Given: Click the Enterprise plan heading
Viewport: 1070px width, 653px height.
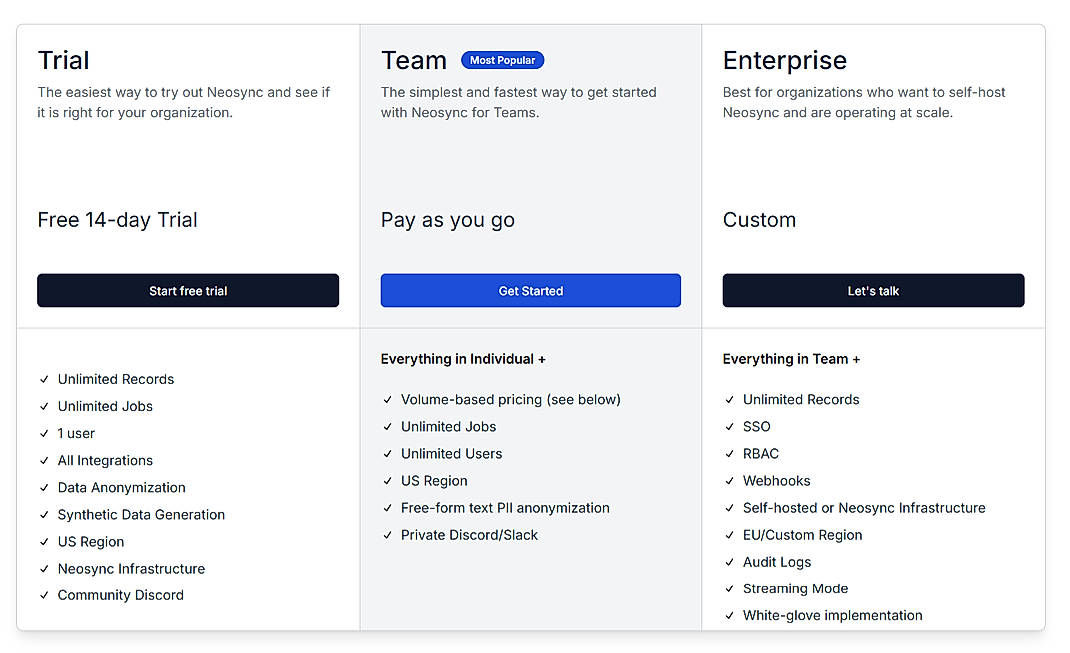Looking at the screenshot, I should pos(785,60).
